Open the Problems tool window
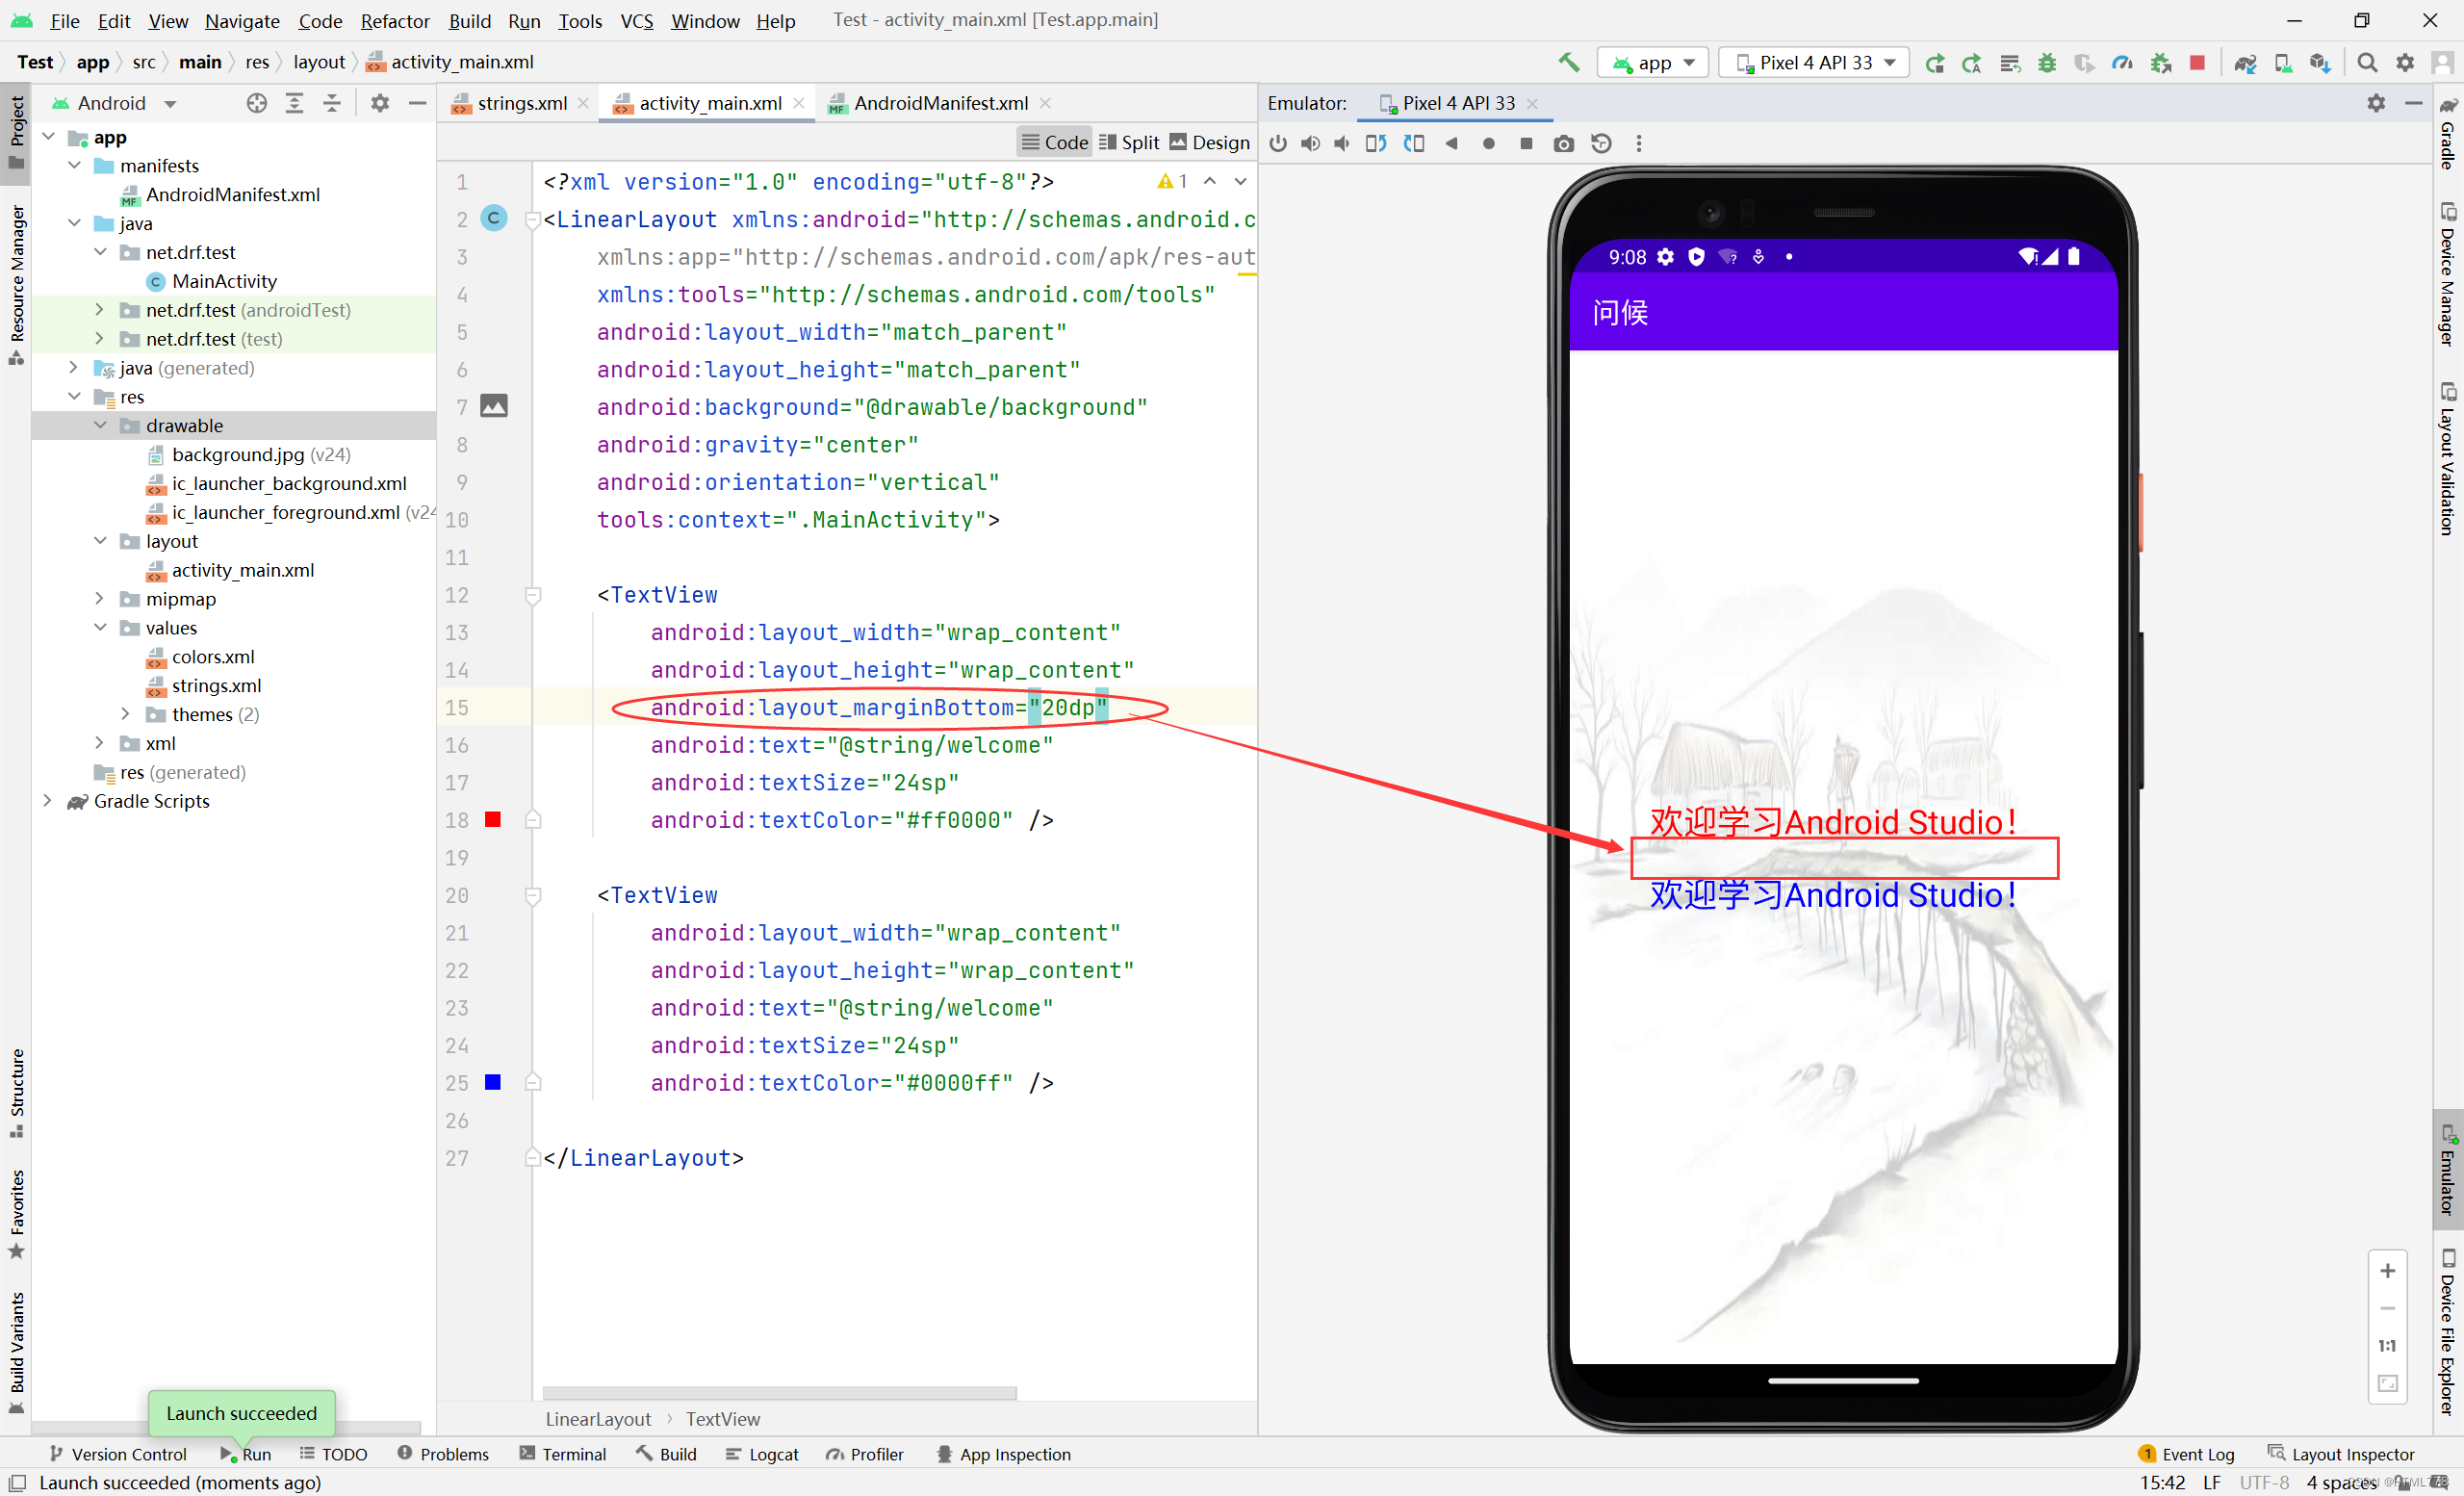The image size is (2464, 1496). coord(443,1454)
